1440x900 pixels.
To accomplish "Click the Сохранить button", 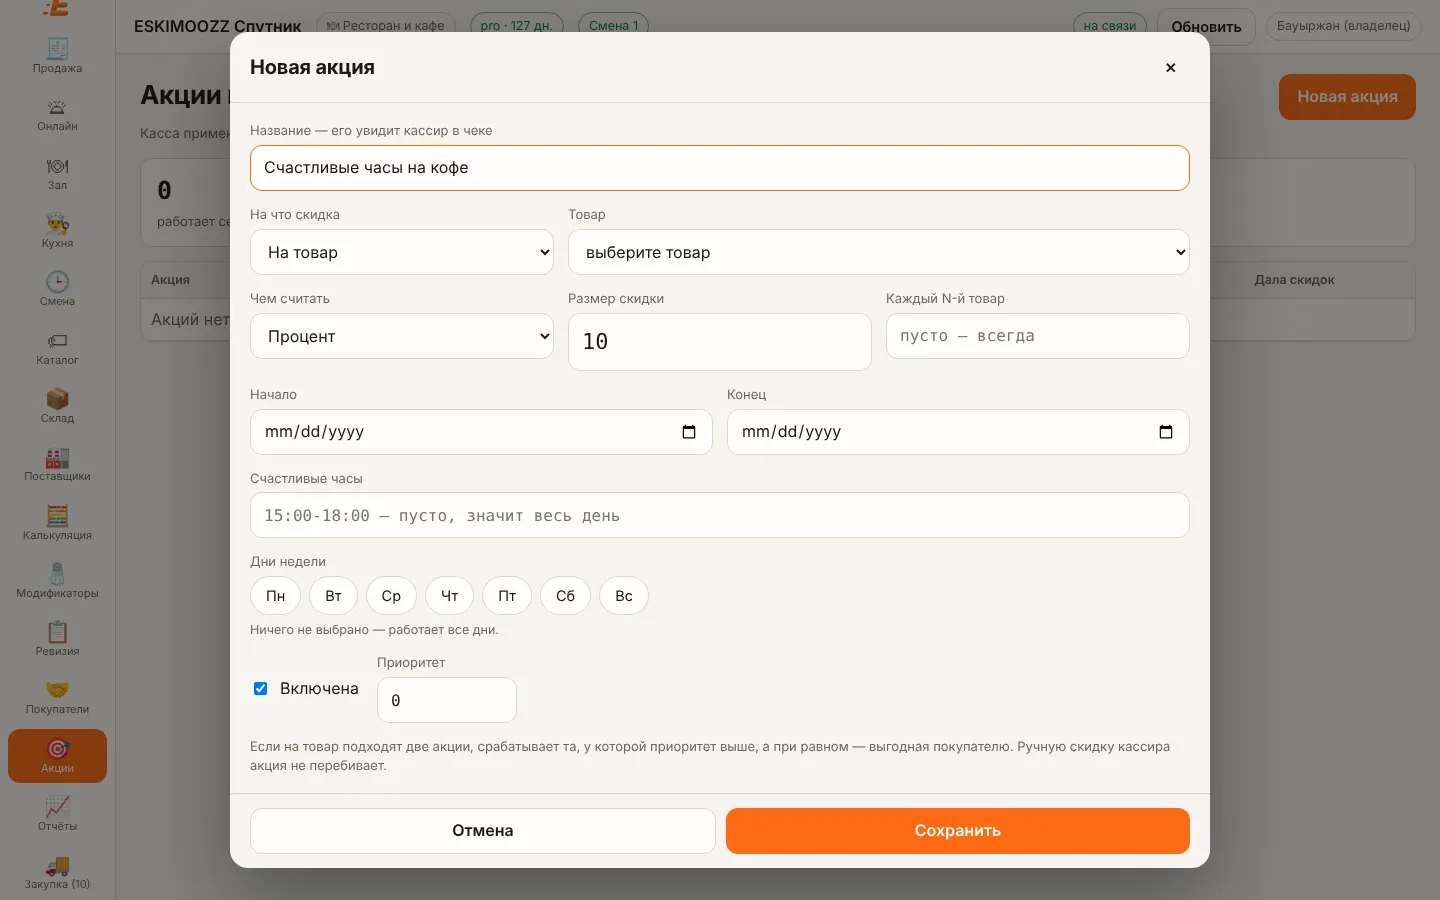I will click(958, 831).
